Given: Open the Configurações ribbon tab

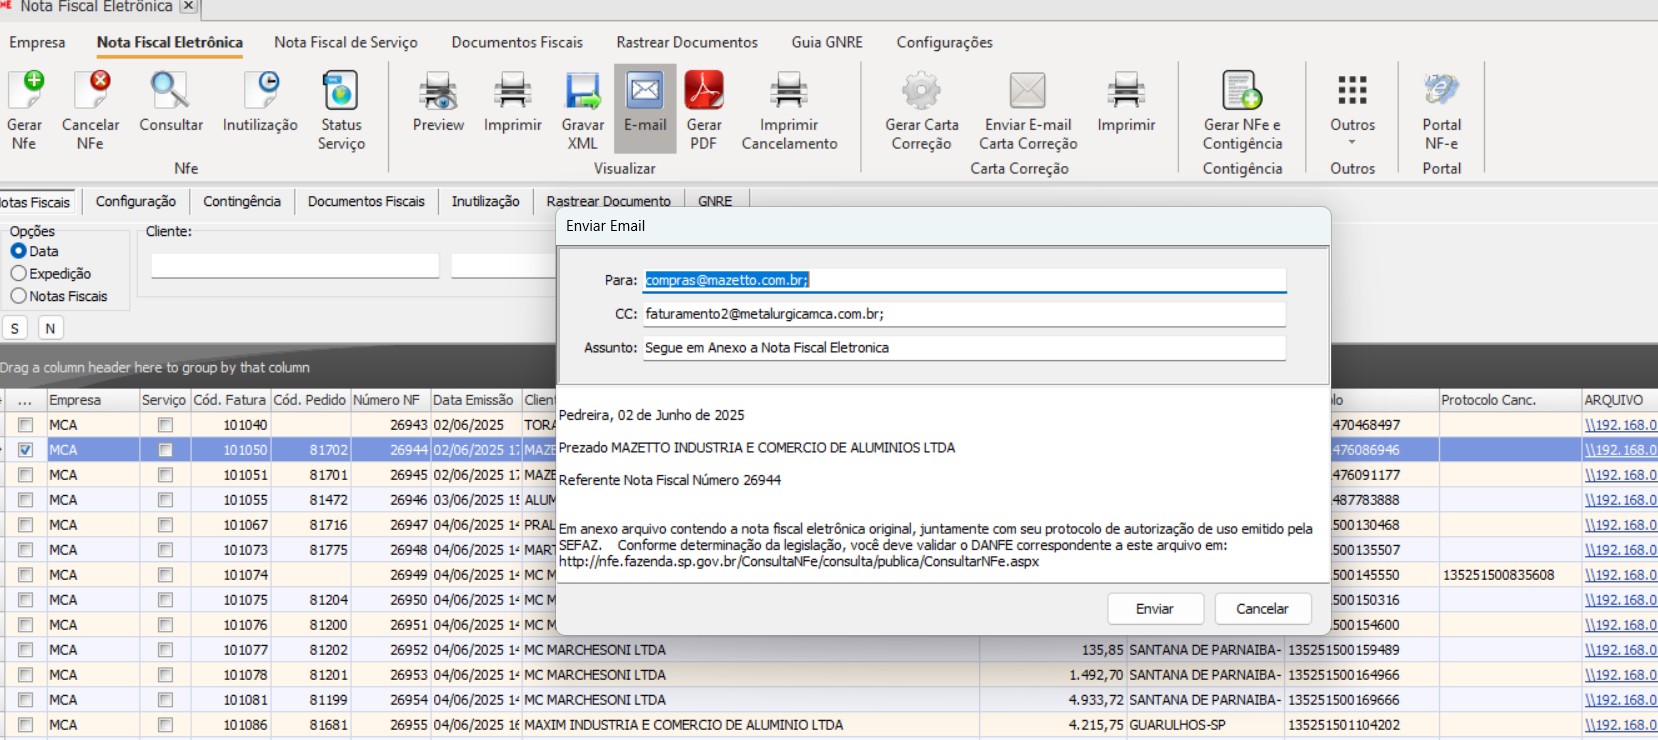Looking at the screenshot, I should pos(944,42).
